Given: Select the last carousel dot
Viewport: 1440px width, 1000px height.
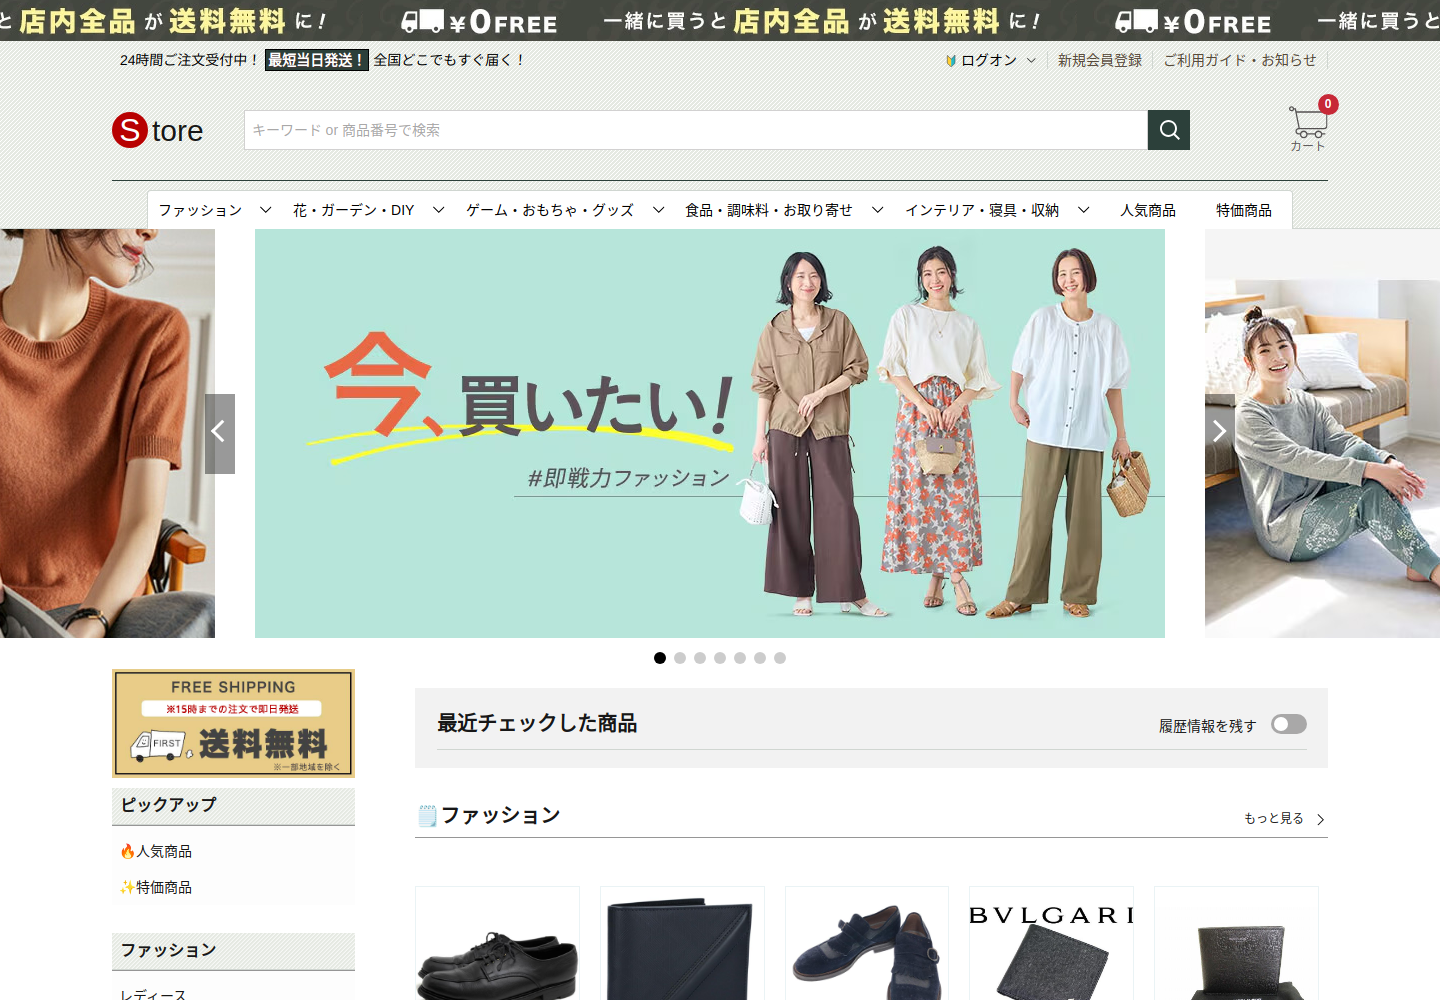Looking at the screenshot, I should click(780, 658).
